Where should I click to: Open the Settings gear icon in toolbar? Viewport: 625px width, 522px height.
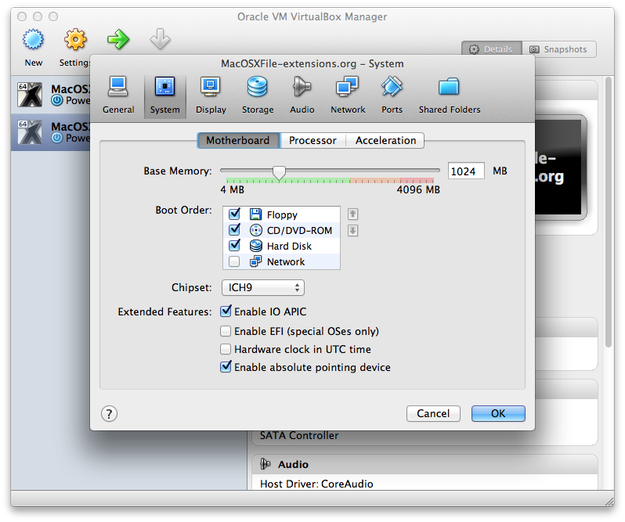[75, 39]
